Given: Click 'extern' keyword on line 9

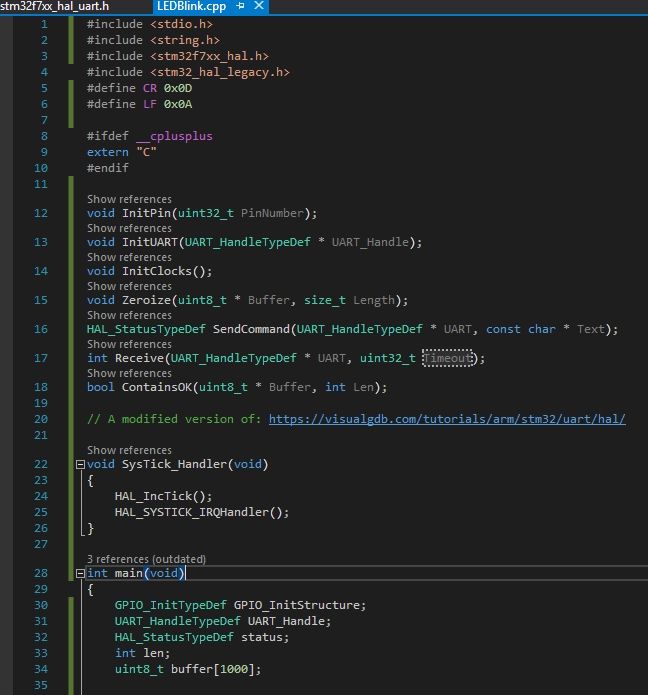Looking at the screenshot, I should (108, 152).
